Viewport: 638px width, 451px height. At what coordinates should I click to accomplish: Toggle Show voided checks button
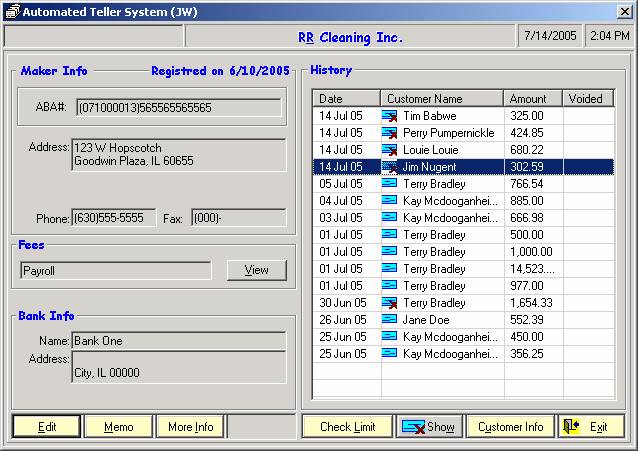[x=429, y=427]
